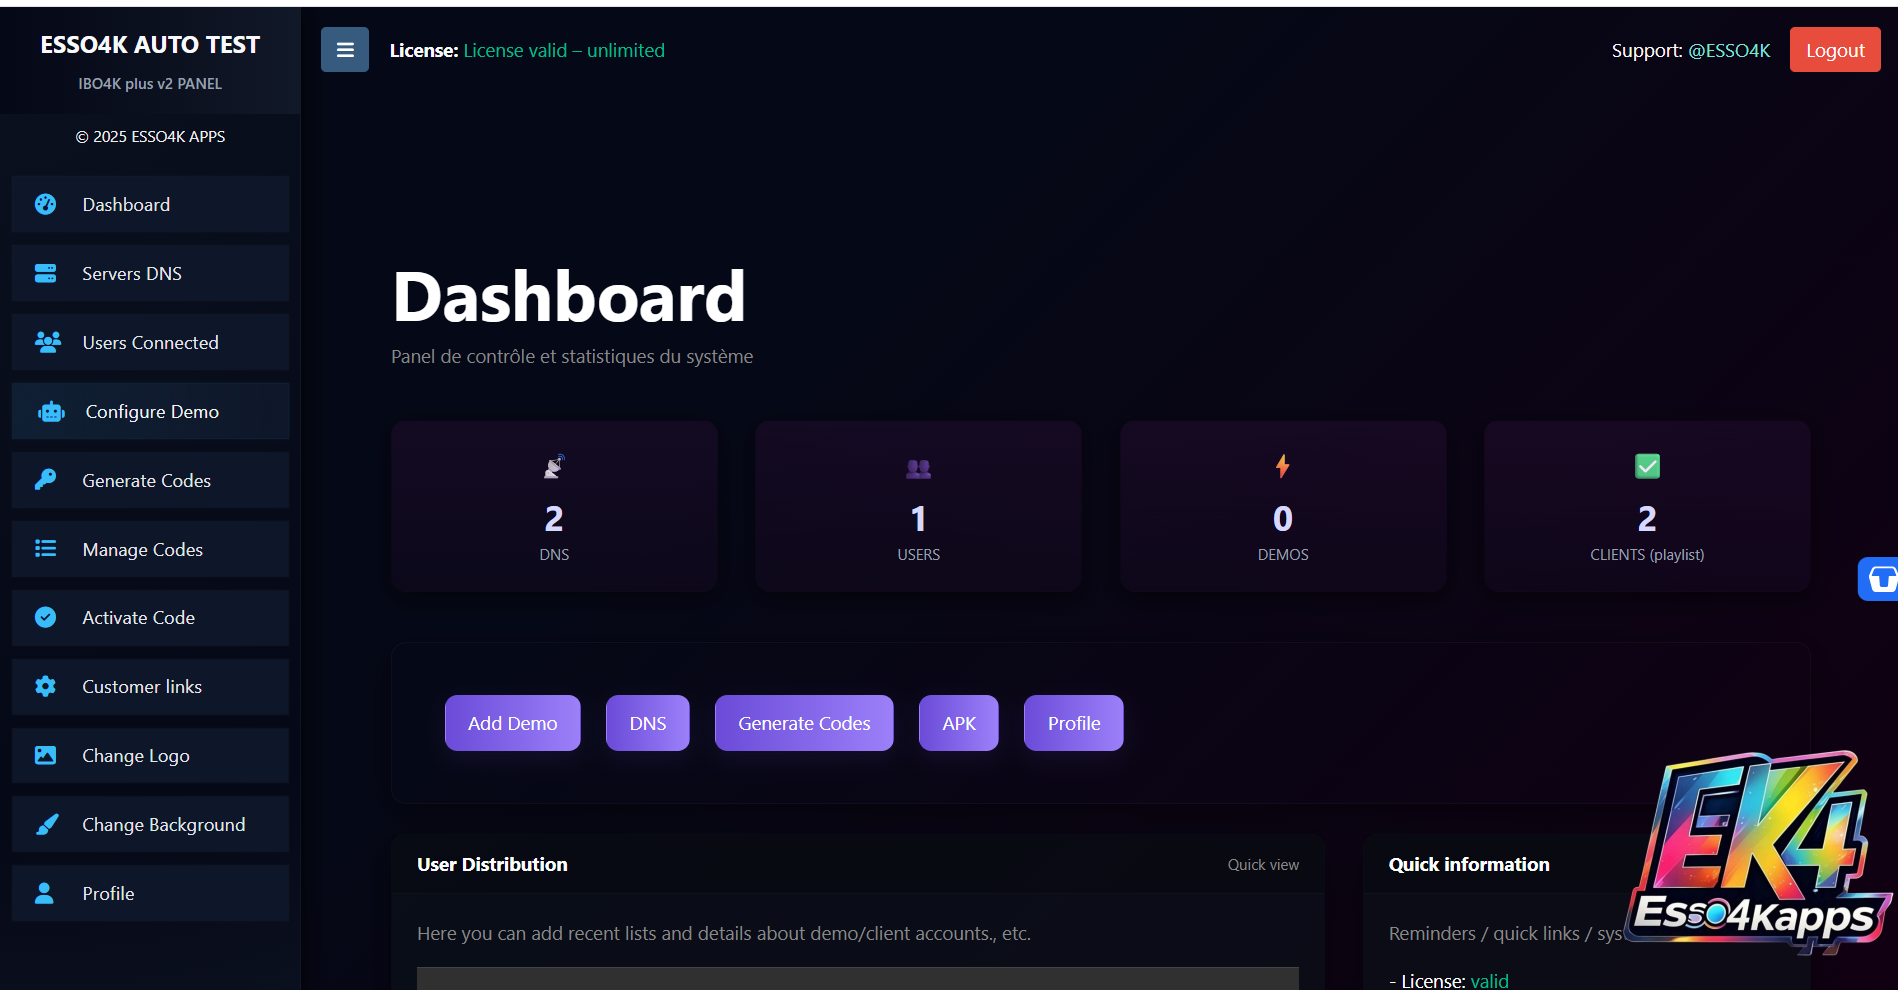The image size is (1898, 990).
Task: Click the purple APK button
Action: 958,723
